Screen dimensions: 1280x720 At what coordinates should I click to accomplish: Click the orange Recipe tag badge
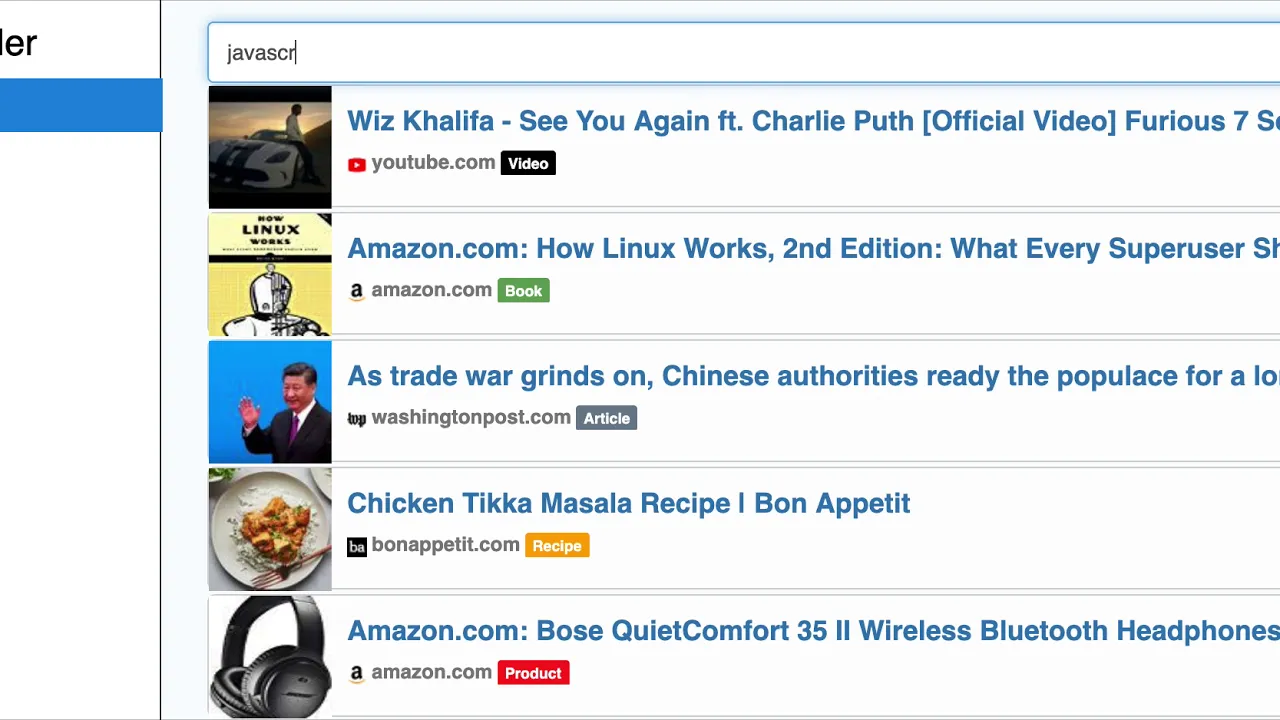[557, 546]
